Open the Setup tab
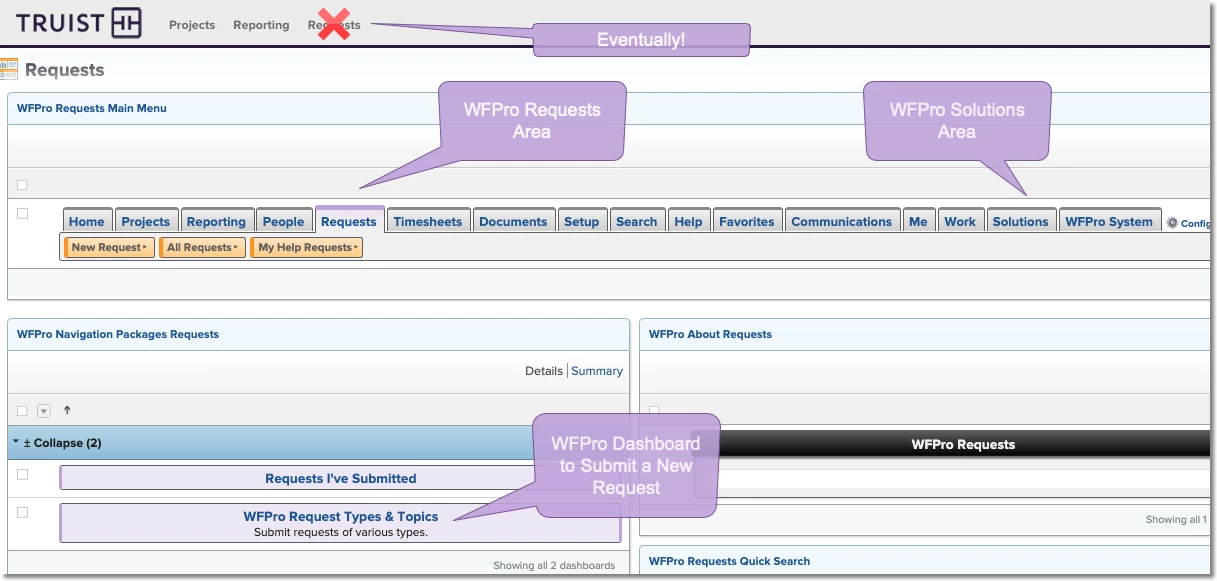 581,221
